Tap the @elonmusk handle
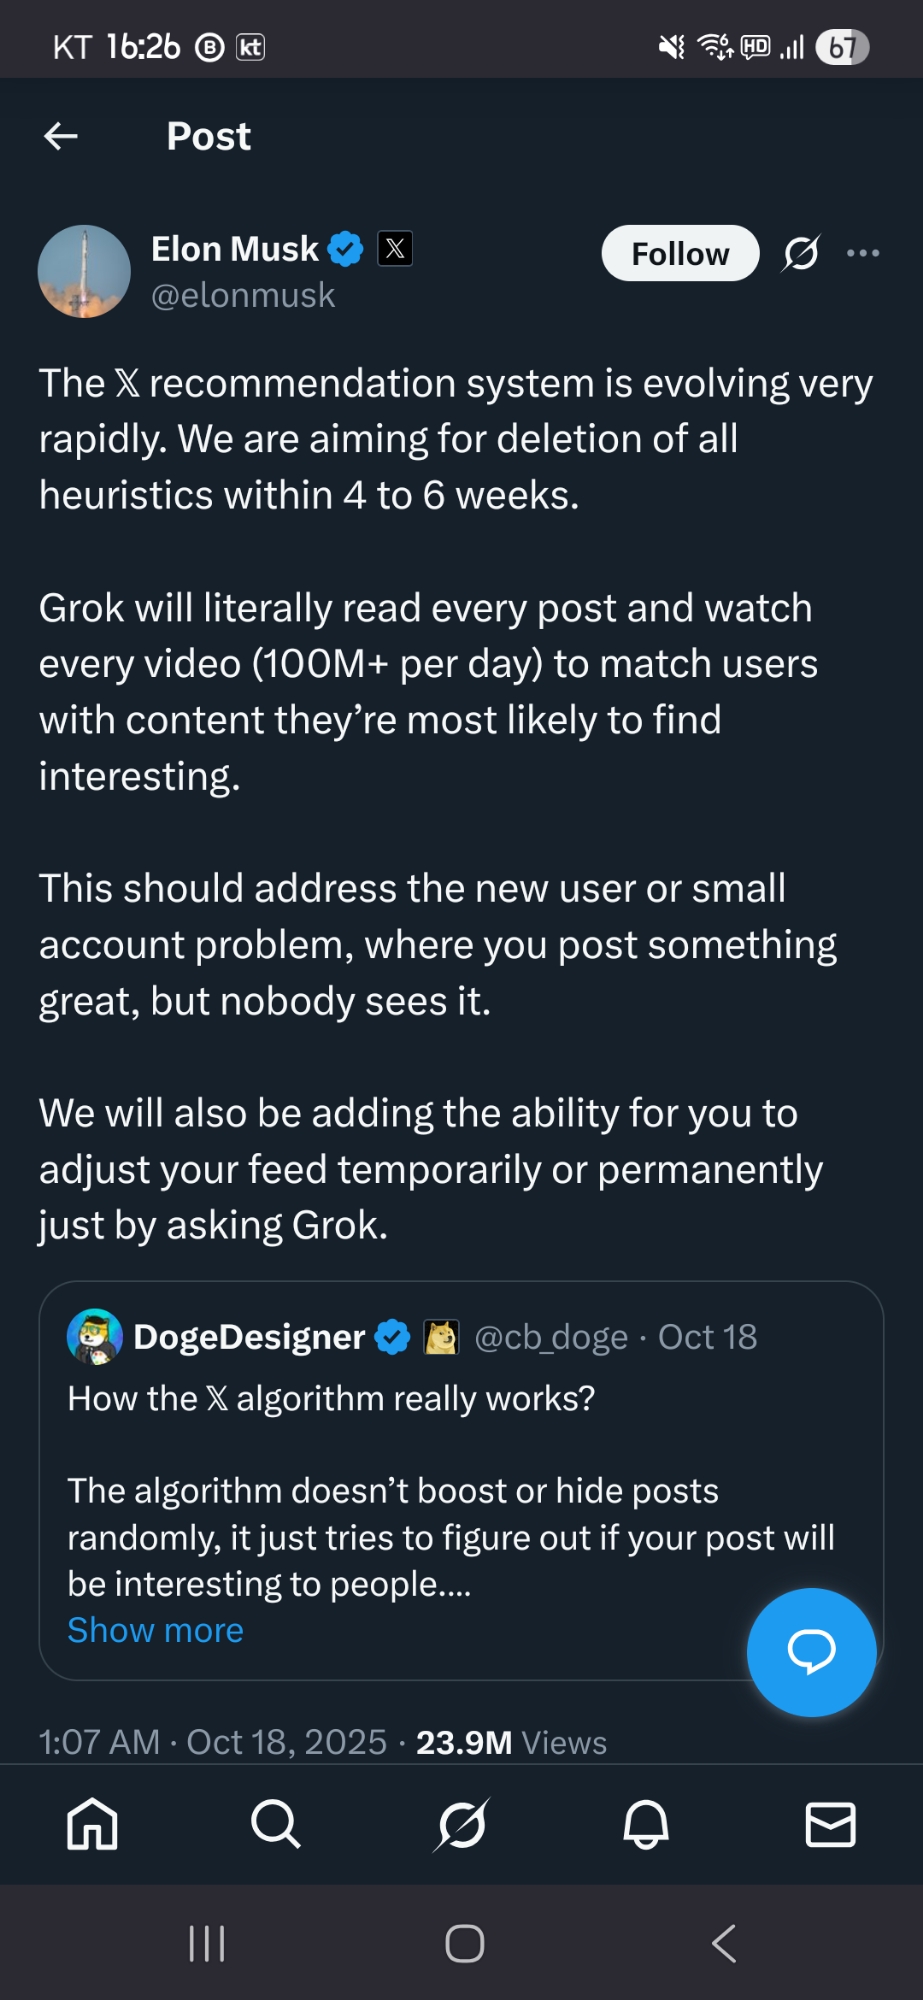Viewport: 923px width, 2000px height. coord(243,296)
